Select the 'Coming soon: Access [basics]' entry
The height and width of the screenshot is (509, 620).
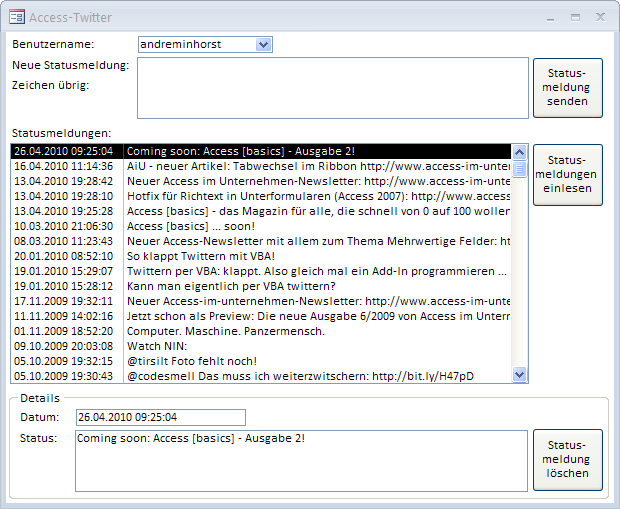tap(260, 151)
